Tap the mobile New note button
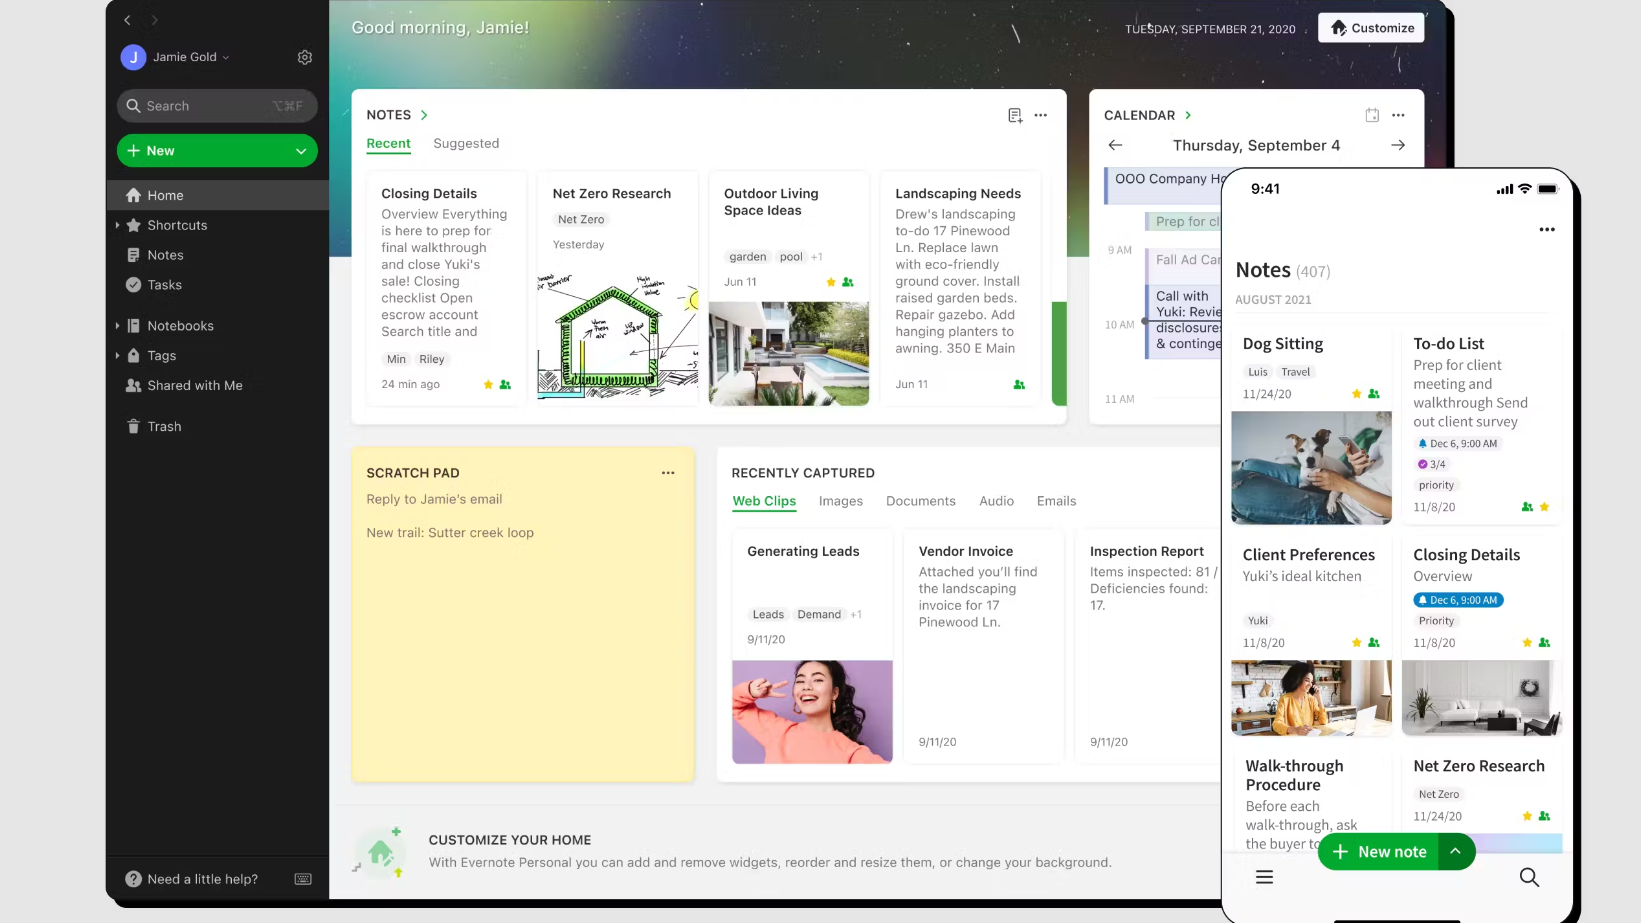Screen dimensions: 1641x923 click(x=1380, y=852)
